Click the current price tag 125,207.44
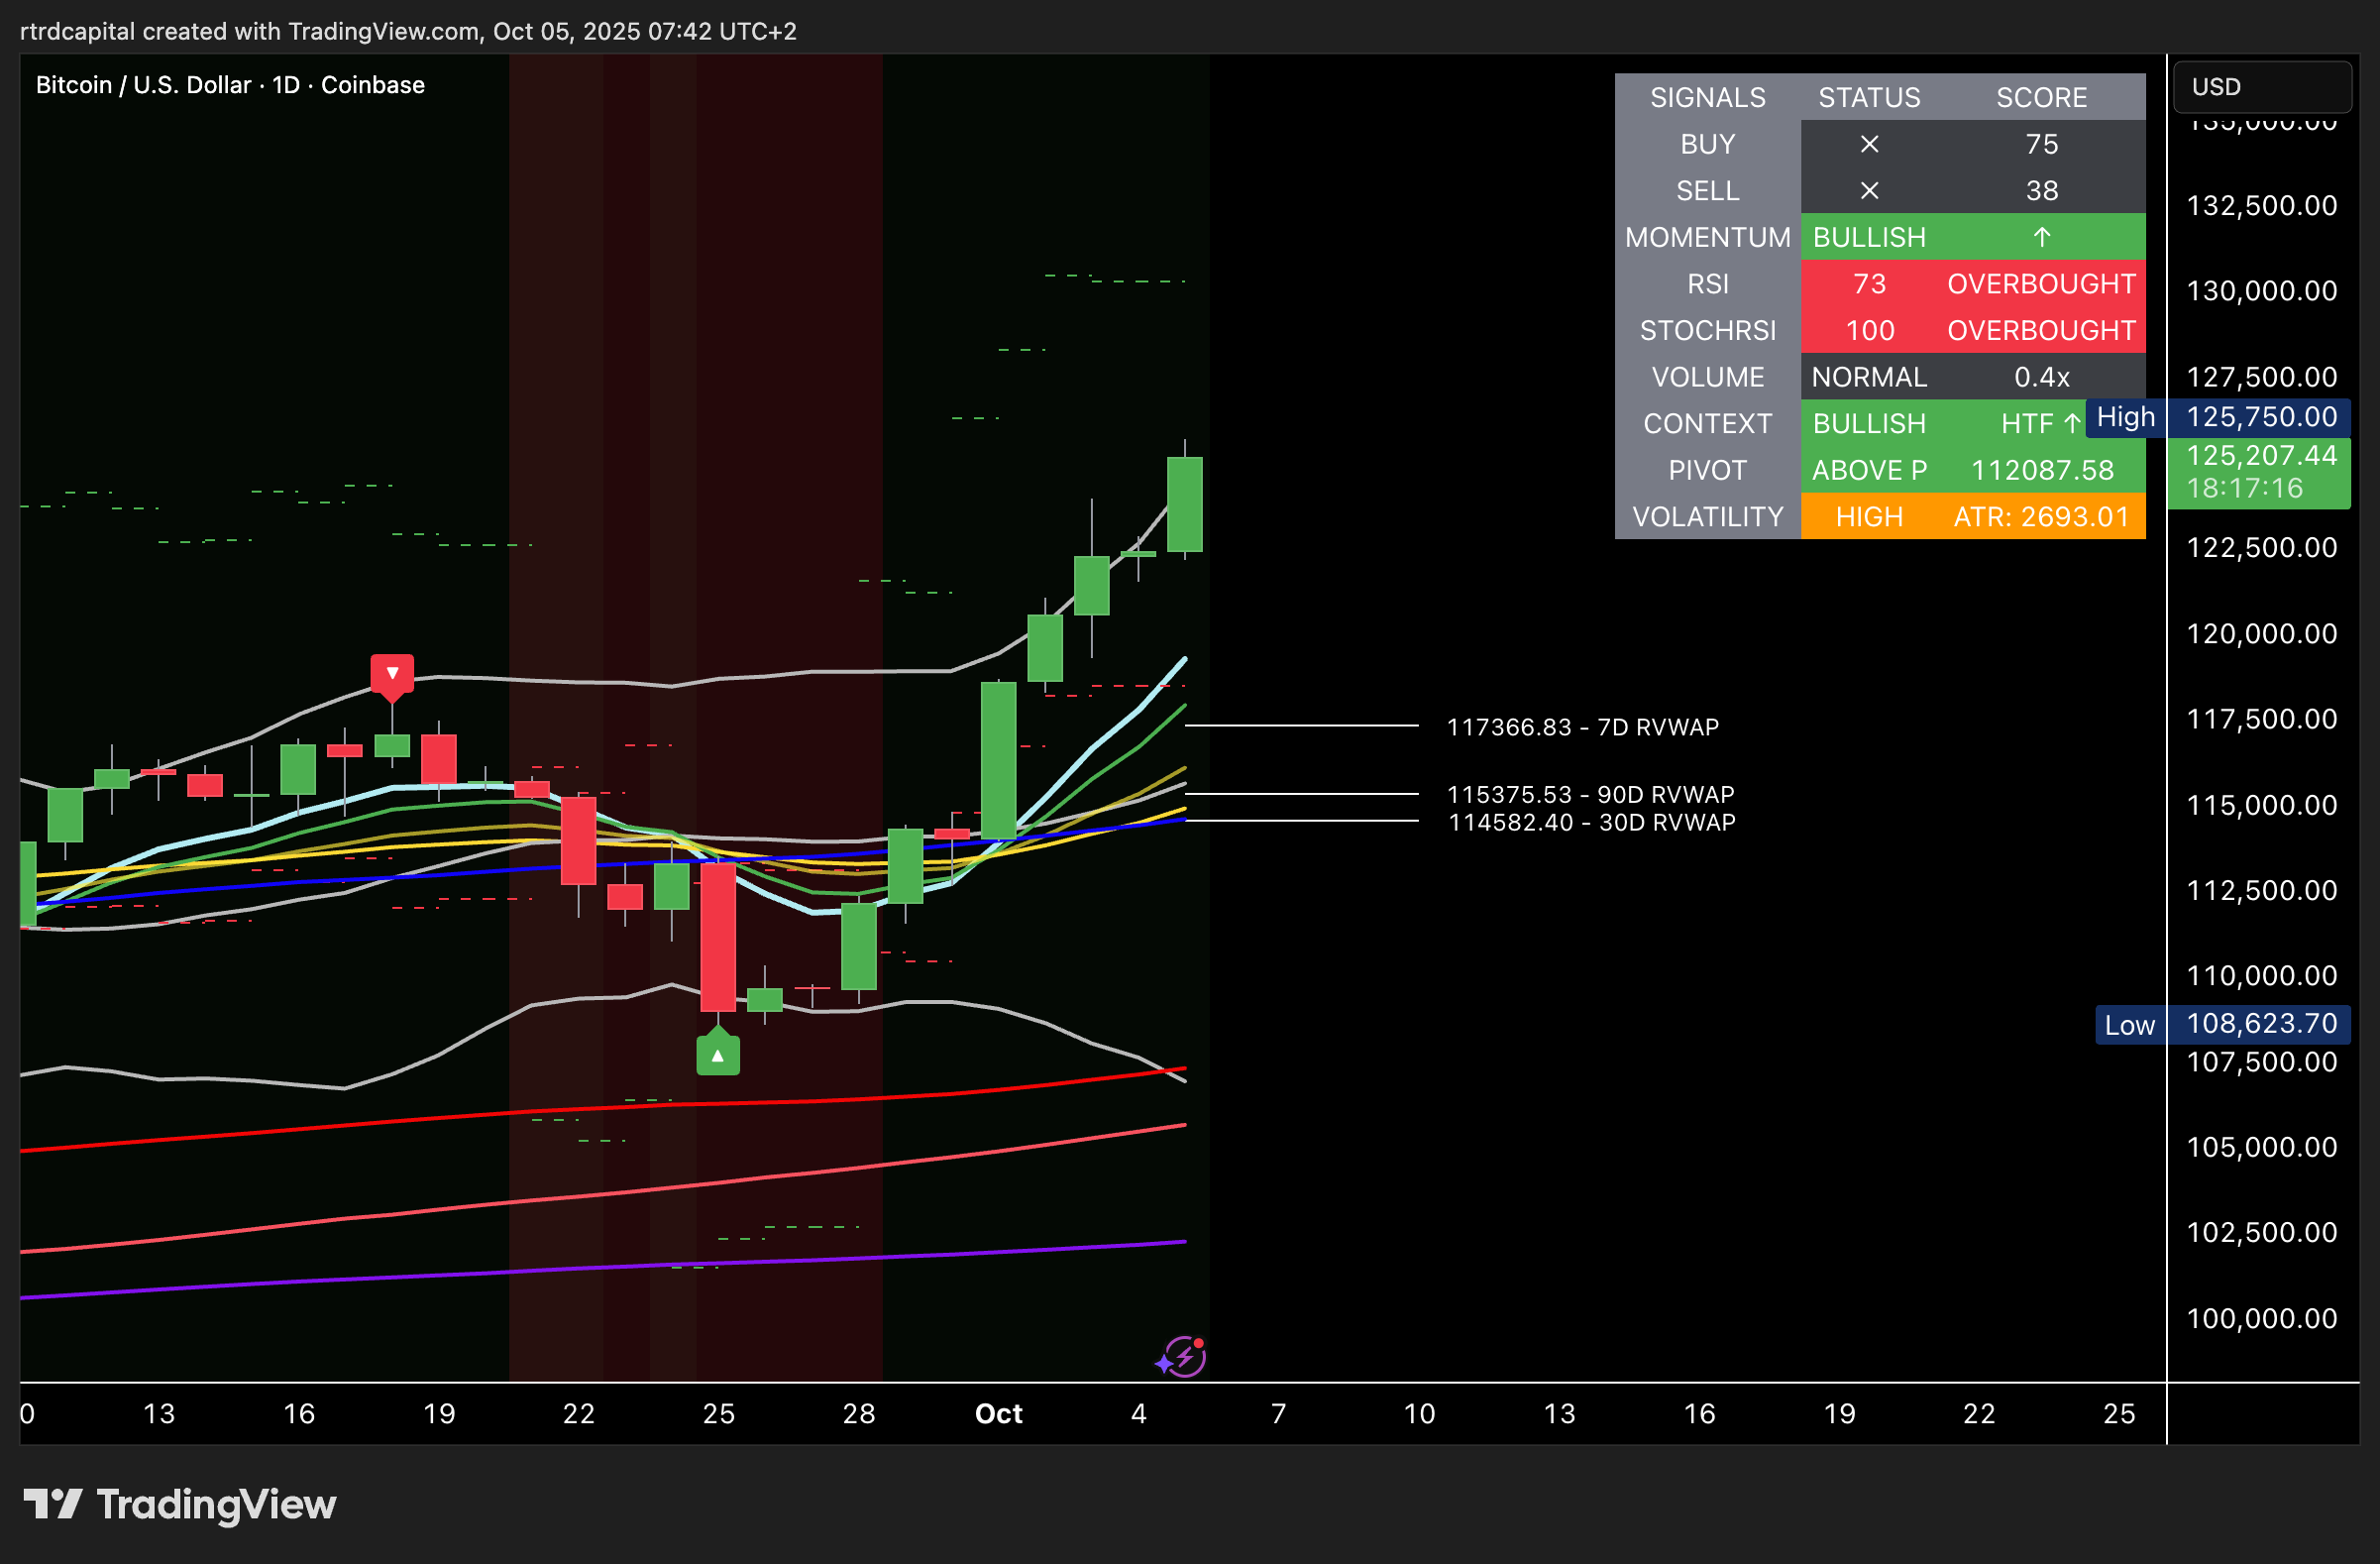 click(2260, 456)
